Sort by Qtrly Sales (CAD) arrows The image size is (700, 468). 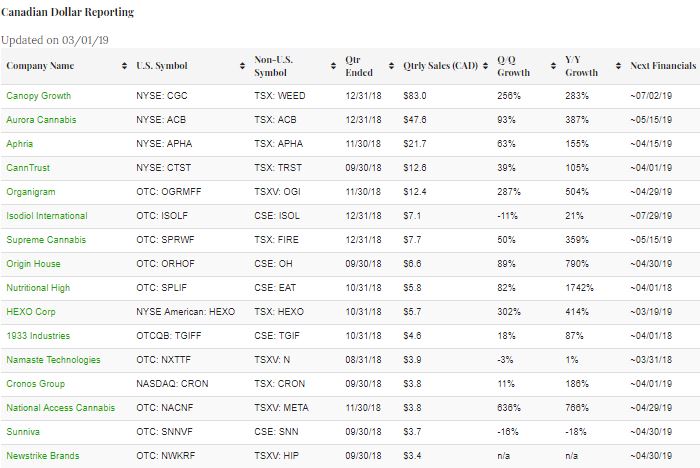click(486, 66)
